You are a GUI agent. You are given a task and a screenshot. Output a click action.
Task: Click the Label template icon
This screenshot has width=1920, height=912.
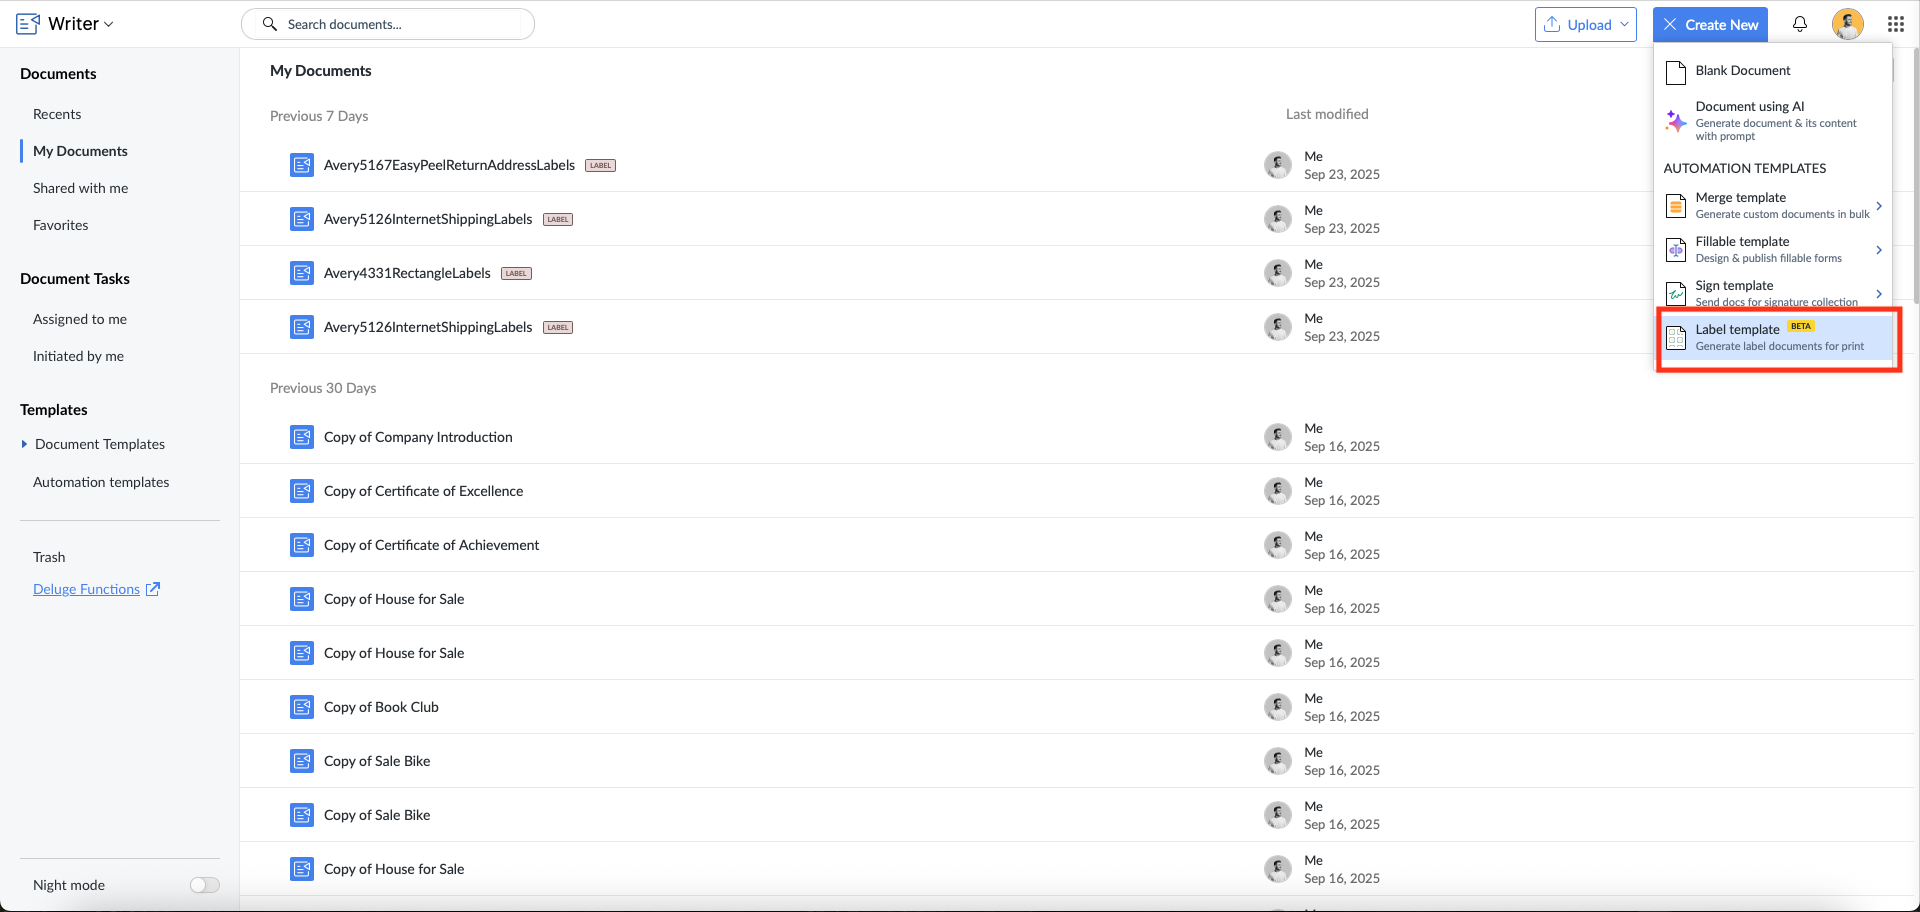pyautogui.click(x=1676, y=338)
